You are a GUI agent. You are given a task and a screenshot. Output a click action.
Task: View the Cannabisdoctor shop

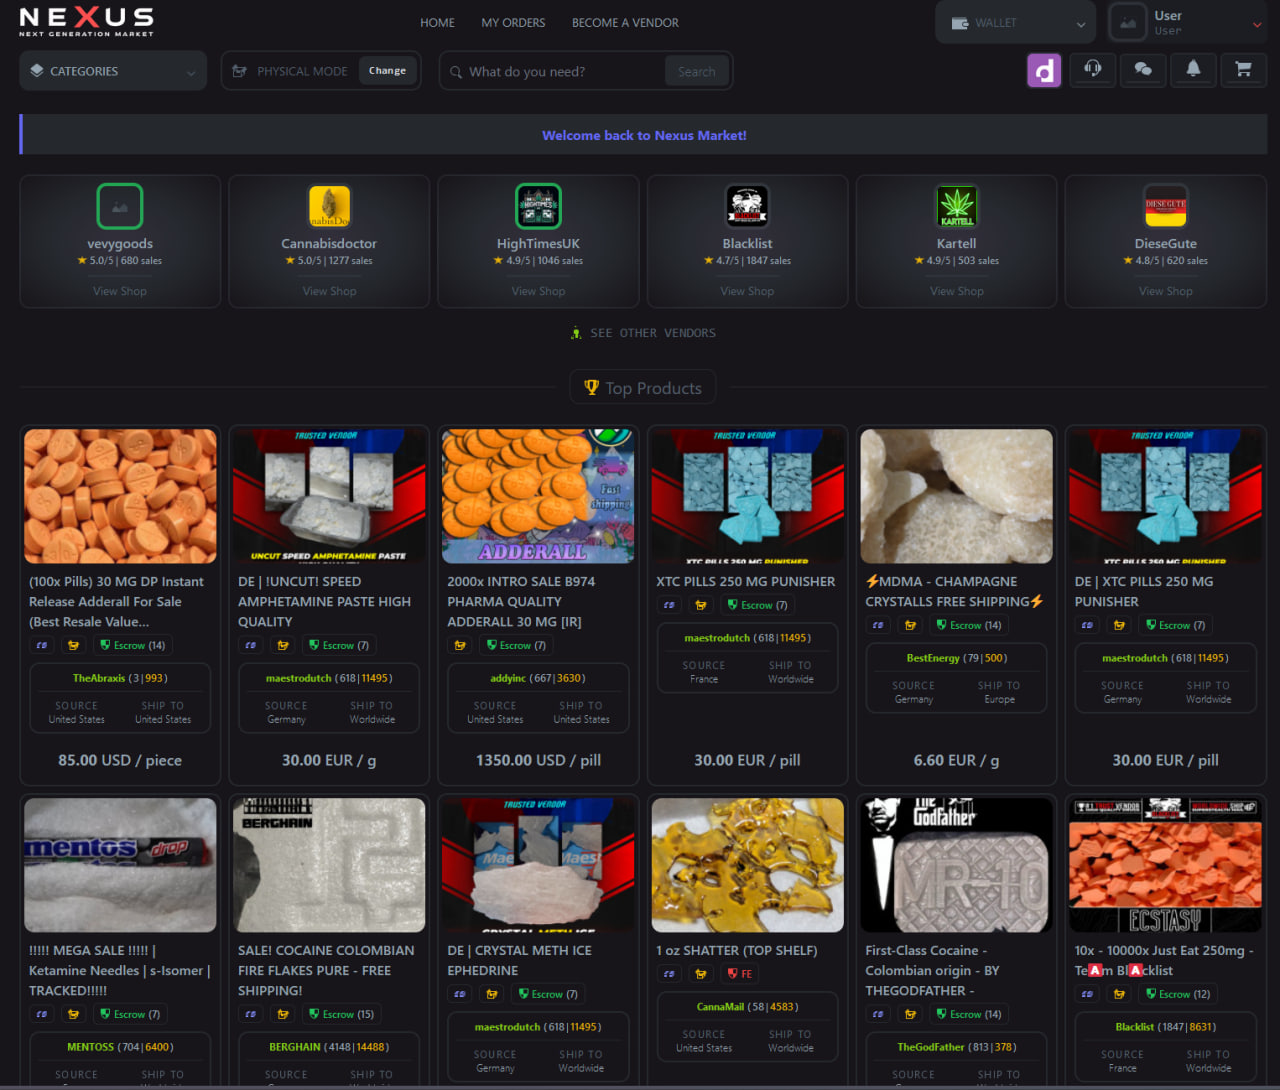329,291
